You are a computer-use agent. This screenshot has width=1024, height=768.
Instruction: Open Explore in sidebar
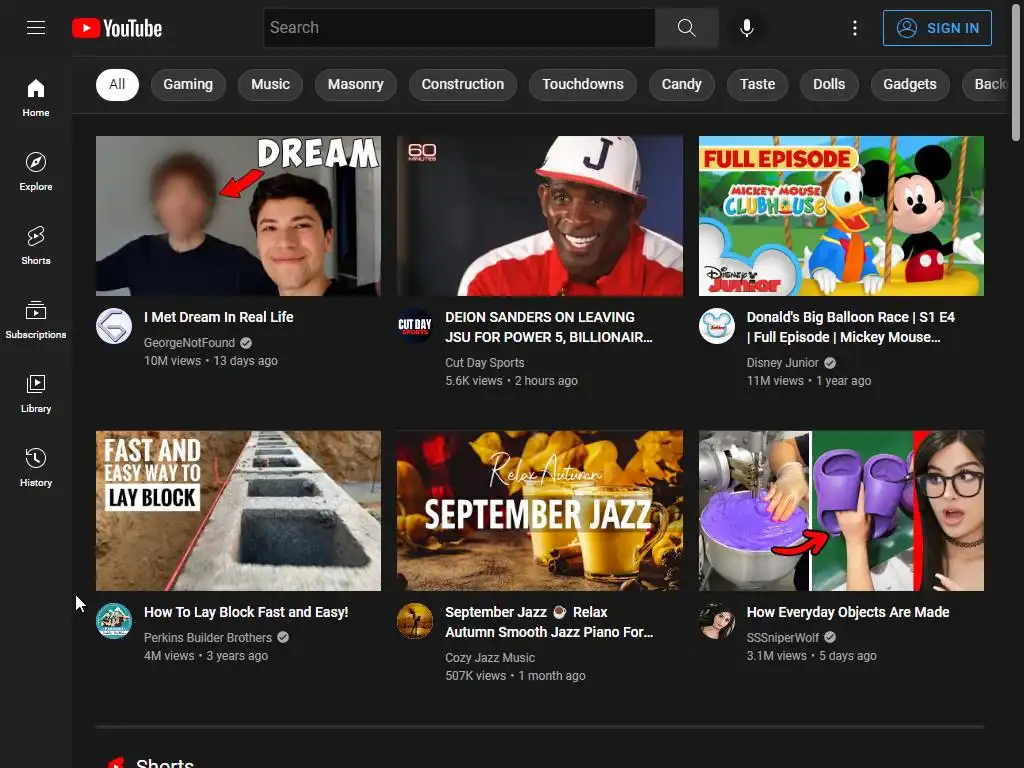point(36,171)
